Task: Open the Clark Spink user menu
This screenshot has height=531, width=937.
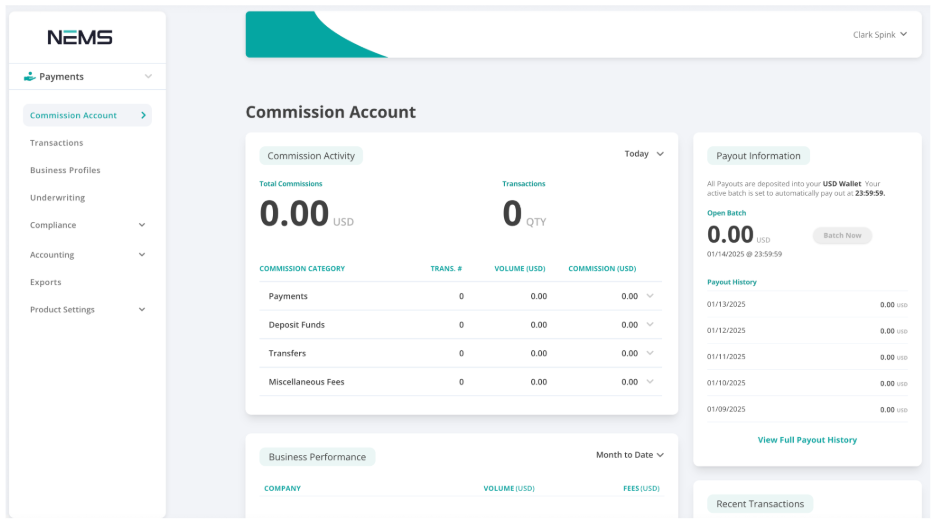Action: coord(880,34)
